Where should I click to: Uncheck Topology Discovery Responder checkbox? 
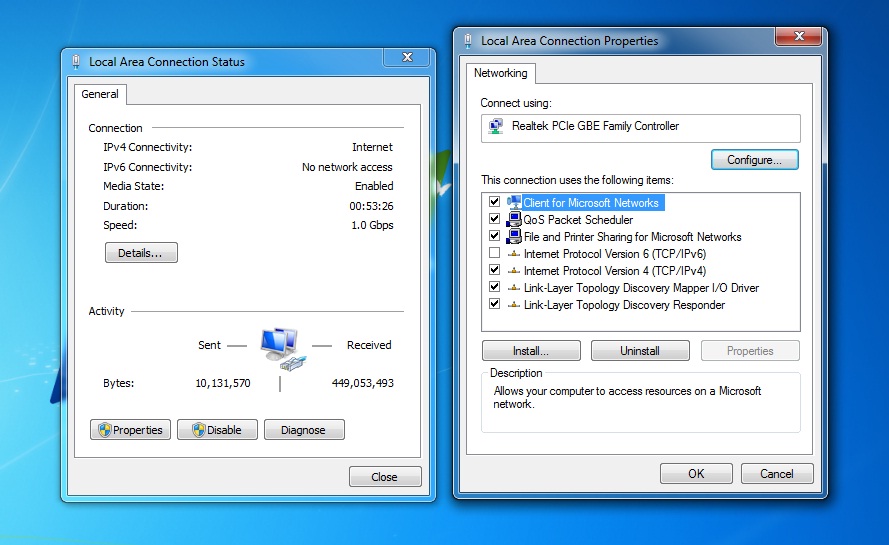pyautogui.click(x=494, y=304)
